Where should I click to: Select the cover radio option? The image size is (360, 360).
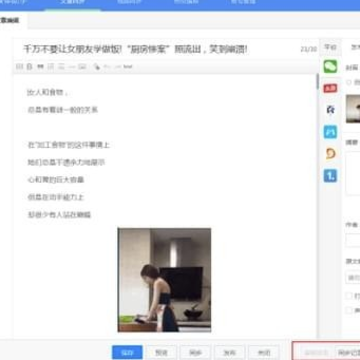349,82
